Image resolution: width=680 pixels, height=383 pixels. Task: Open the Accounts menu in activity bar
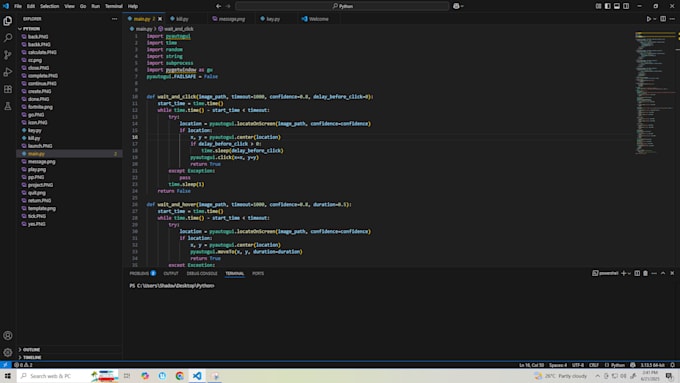tap(7, 335)
